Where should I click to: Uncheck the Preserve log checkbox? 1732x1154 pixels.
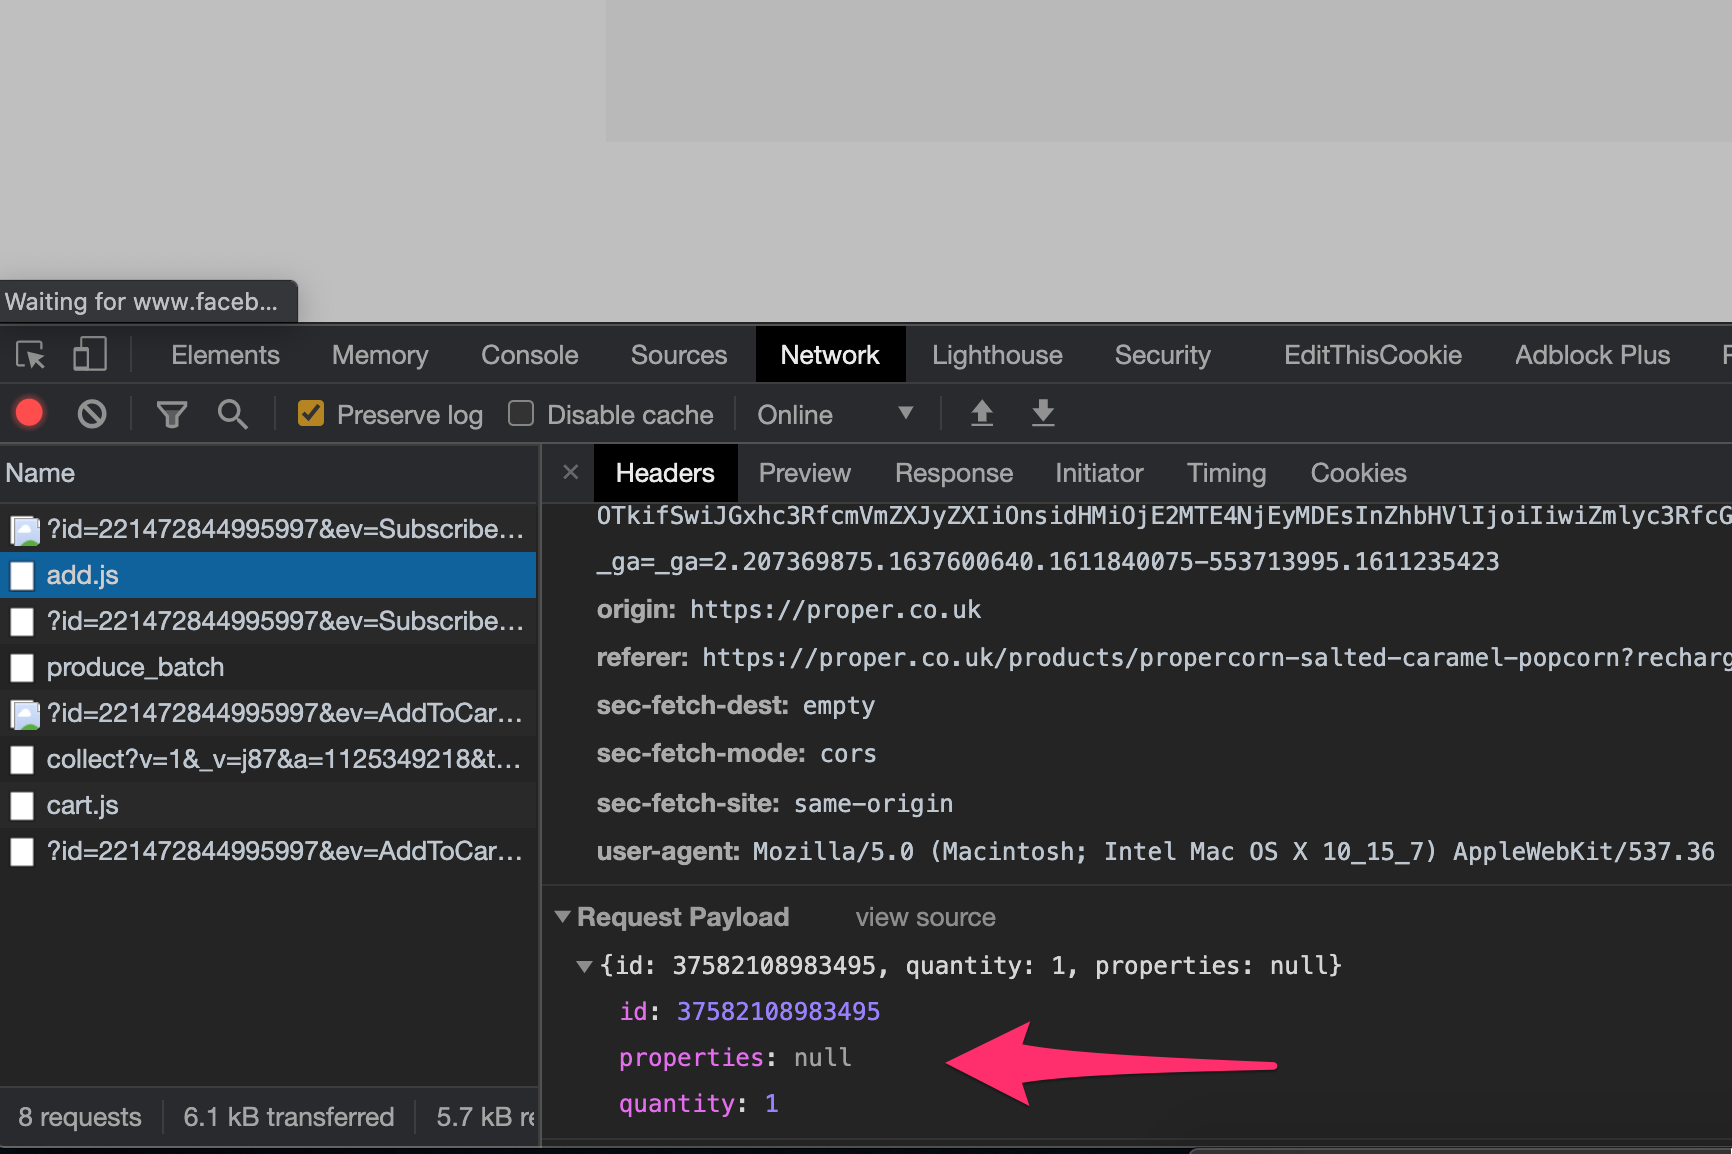coord(311,414)
